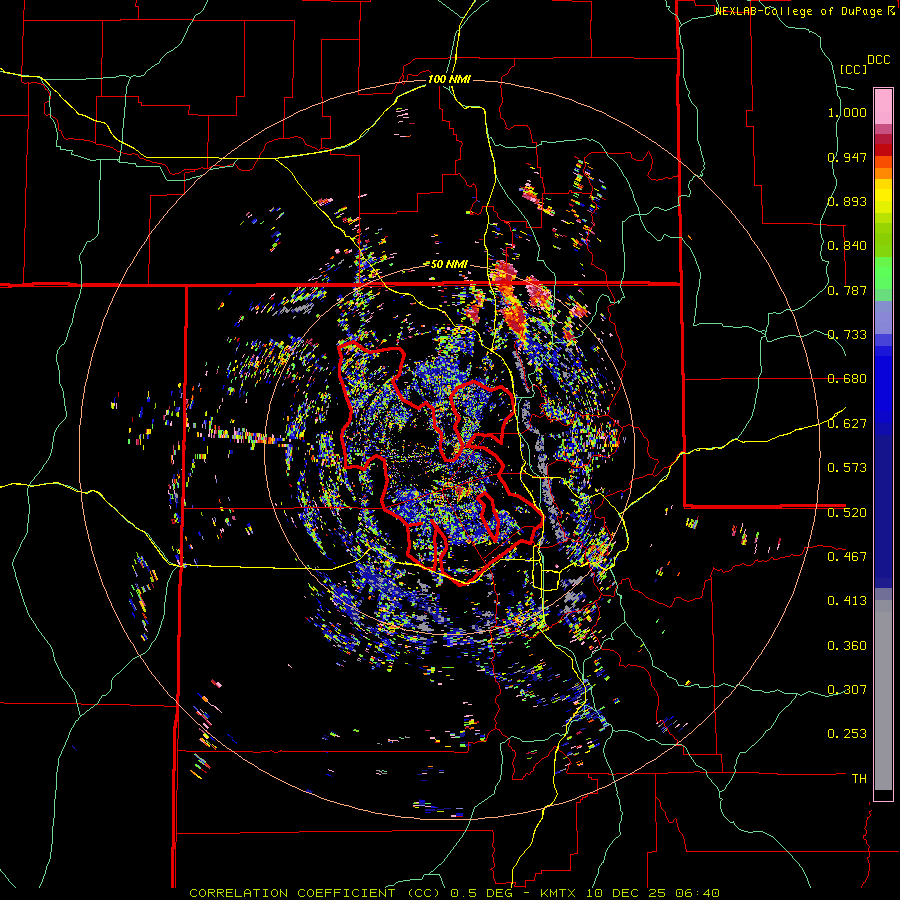
Task: Click the 0.893 legend value
Action: click(x=847, y=201)
